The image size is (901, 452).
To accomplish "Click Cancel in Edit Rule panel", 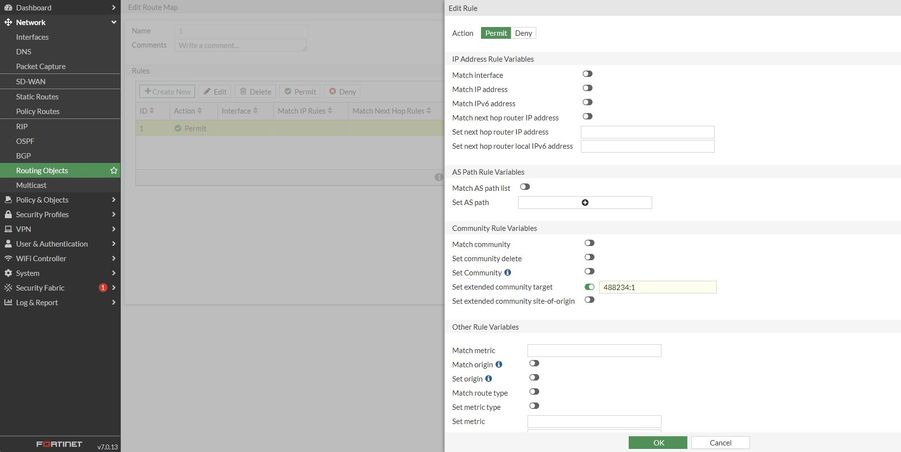I will coord(721,443).
